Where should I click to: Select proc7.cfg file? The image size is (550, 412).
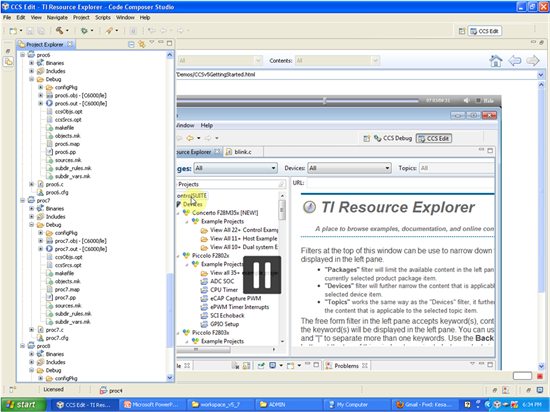[57, 338]
